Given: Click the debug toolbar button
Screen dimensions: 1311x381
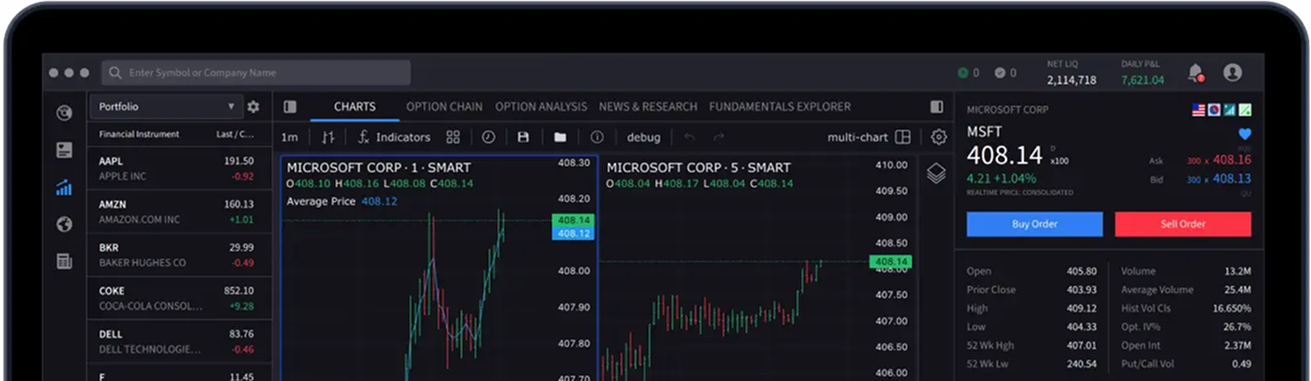Looking at the screenshot, I should [x=644, y=137].
